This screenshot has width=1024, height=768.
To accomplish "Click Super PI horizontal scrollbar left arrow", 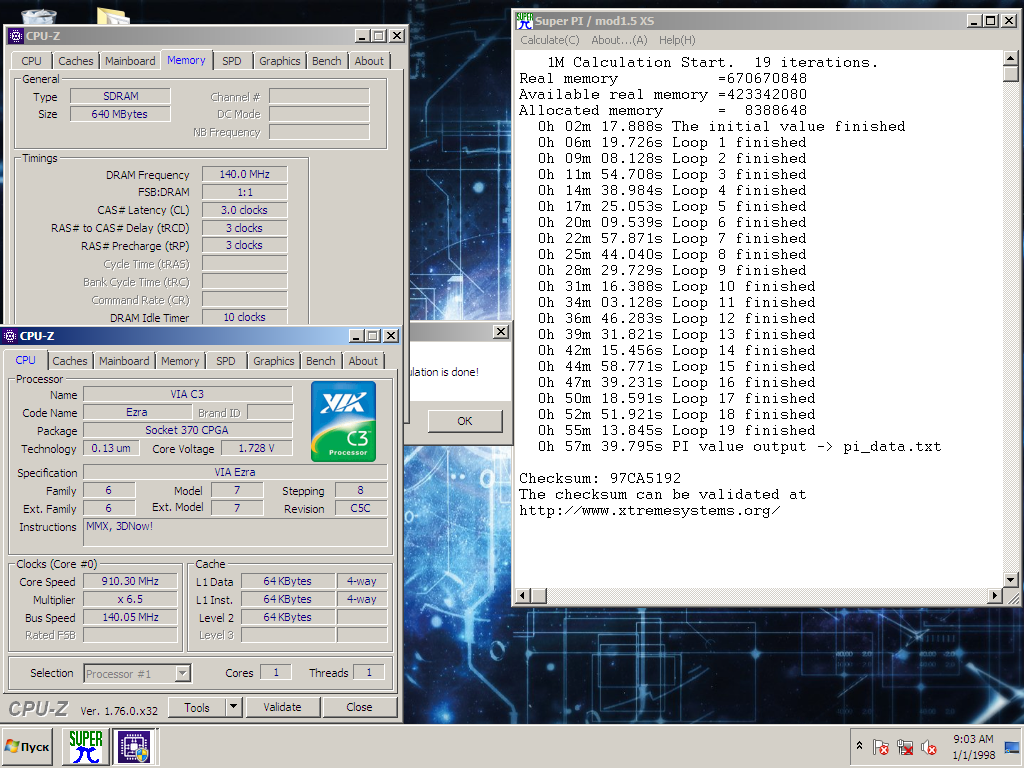I will [523, 596].
